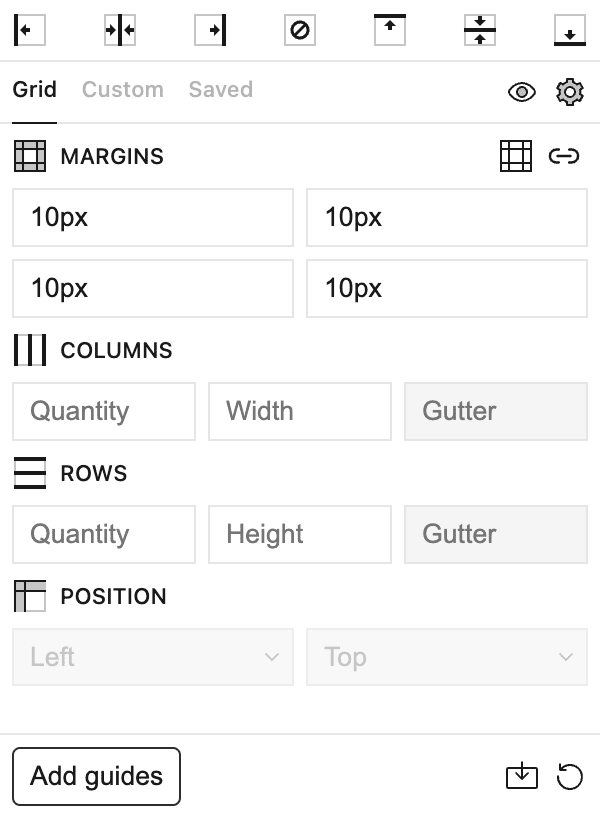Select the Grid tab
The height and width of the screenshot is (818, 600).
pyautogui.click(x=34, y=90)
